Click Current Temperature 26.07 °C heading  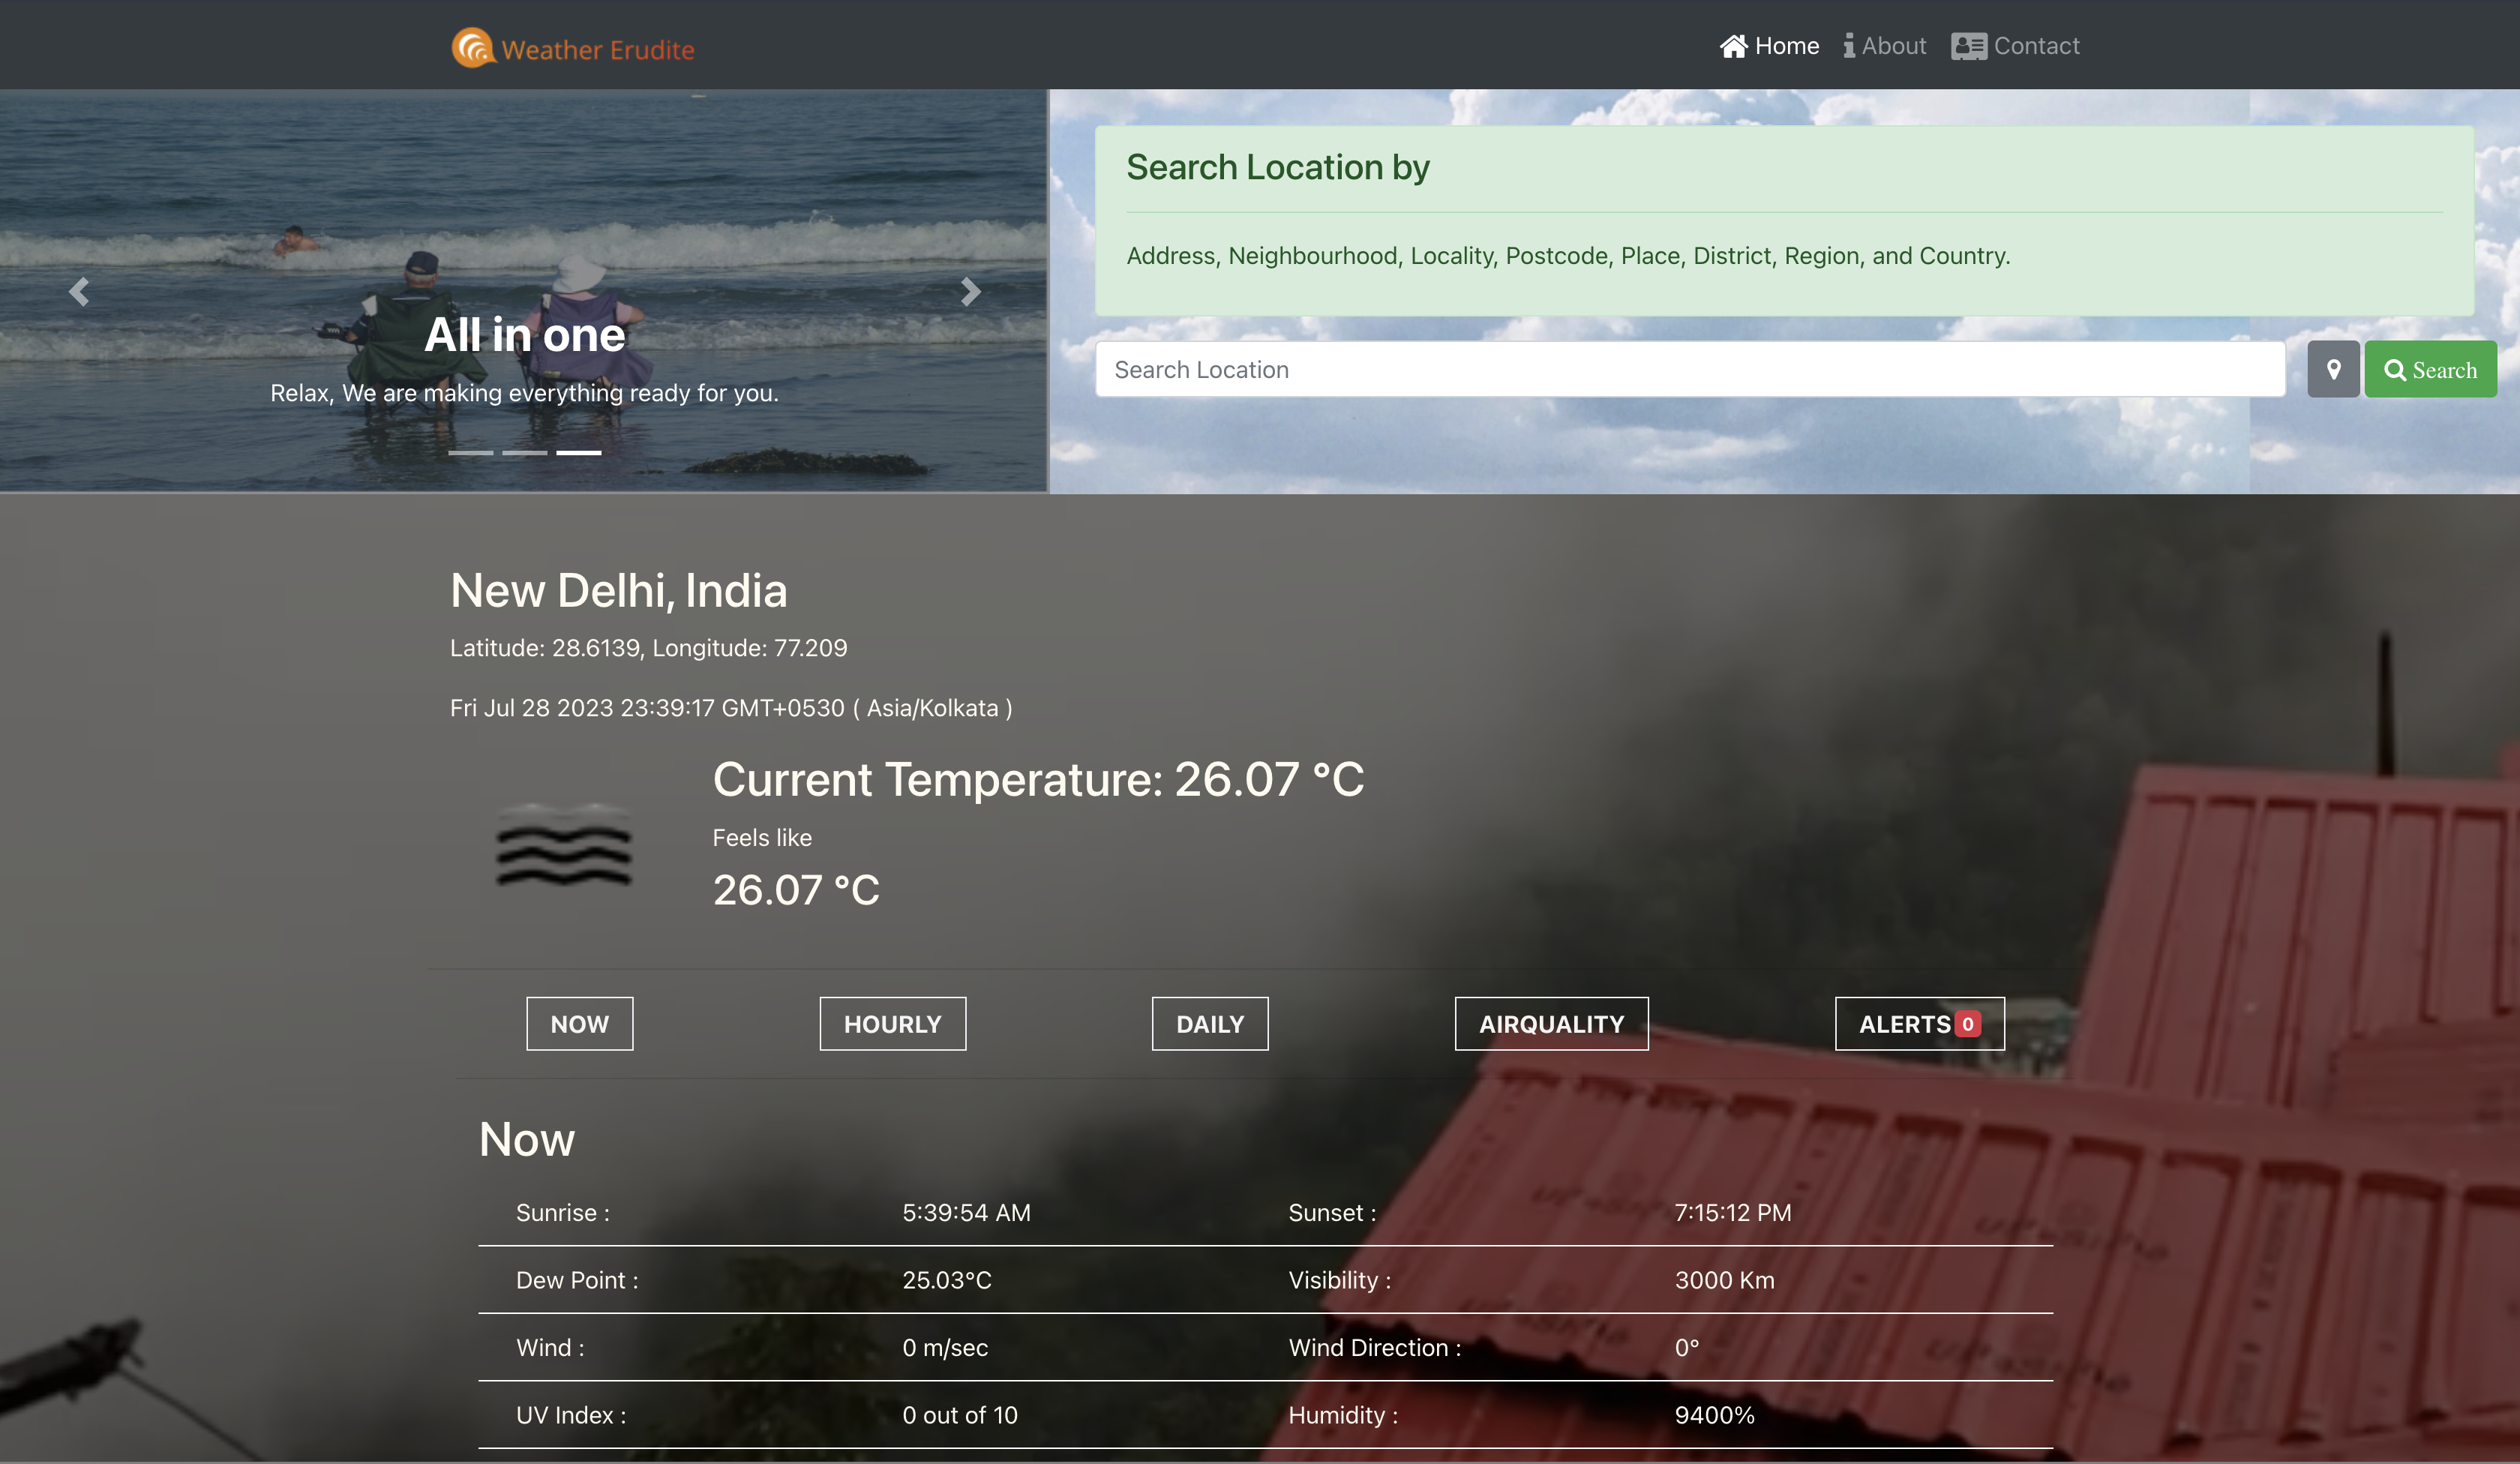tap(1039, 779)
